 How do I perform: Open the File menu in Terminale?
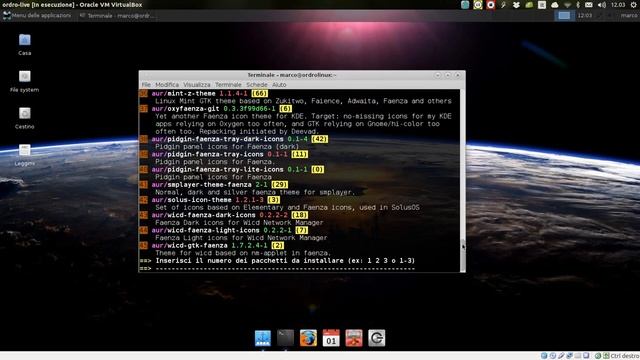pyautogui.click(x=146, y=84)
